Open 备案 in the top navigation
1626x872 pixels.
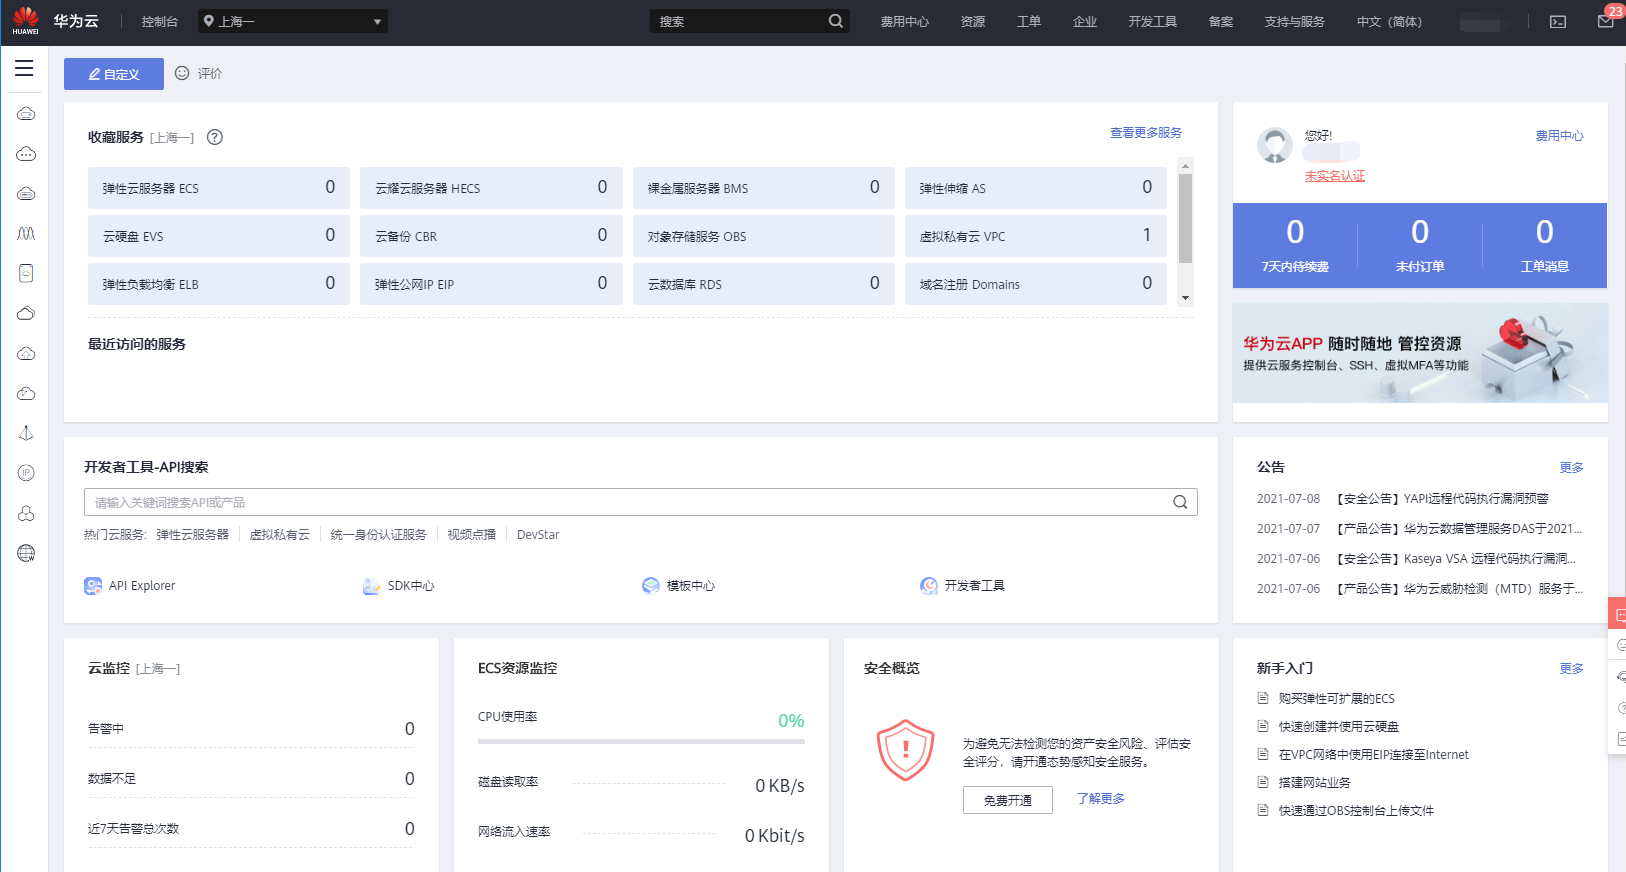click(1220, 21)
